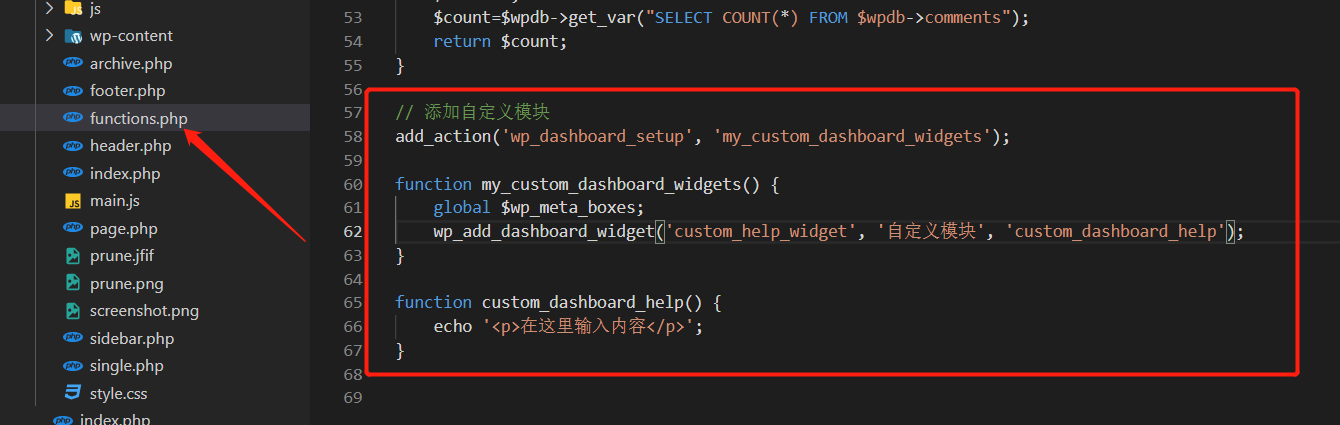Select index.php in the theme folder
Screen dimensions: 1340x425
124,173
